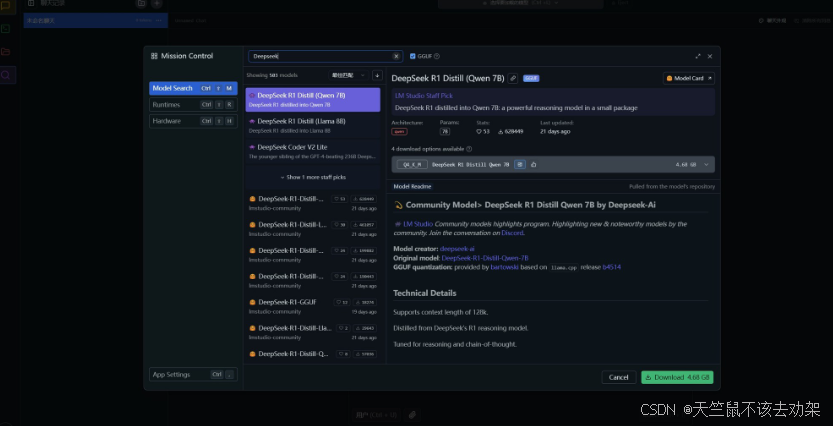Expand Show 1 more staff picks
The height and width of the screenshot is (426, 833).
313,177
